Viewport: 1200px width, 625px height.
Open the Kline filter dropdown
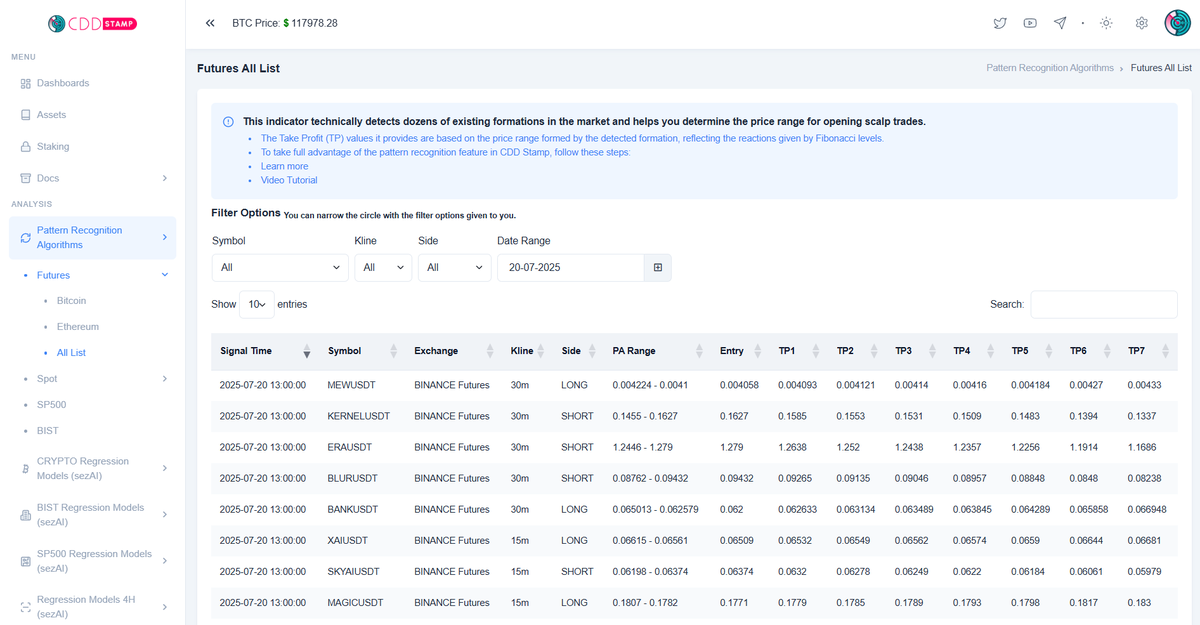[383, 267]
